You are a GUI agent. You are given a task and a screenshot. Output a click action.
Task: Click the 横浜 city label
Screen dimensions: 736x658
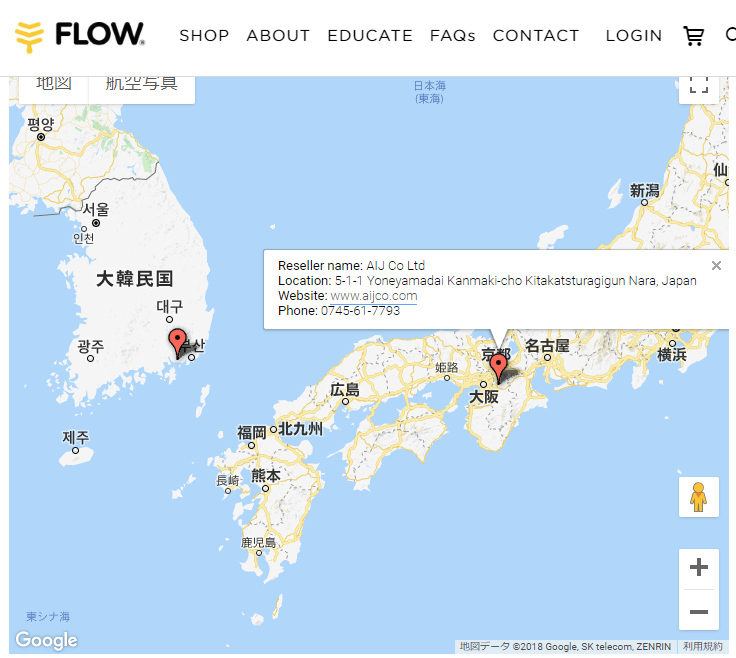pyautogui.click(x=672, y=354)
